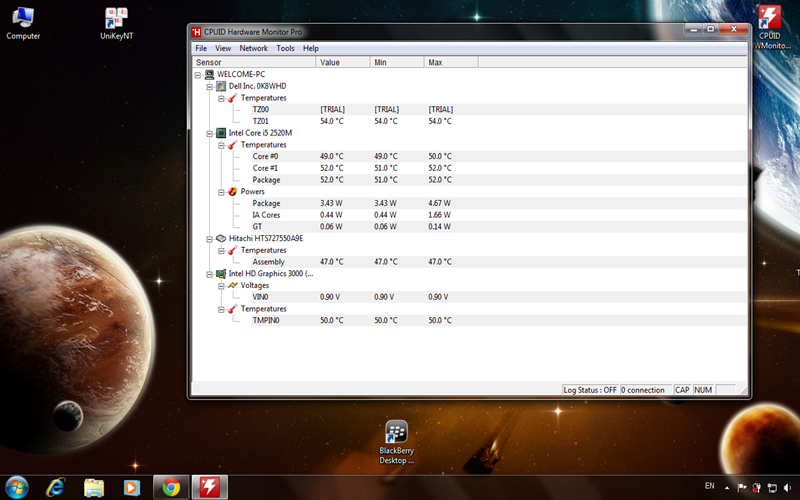Viewport: 800px width, 500px height.
Task: Open the Windows Start menu
Action: tap(16, 487)
